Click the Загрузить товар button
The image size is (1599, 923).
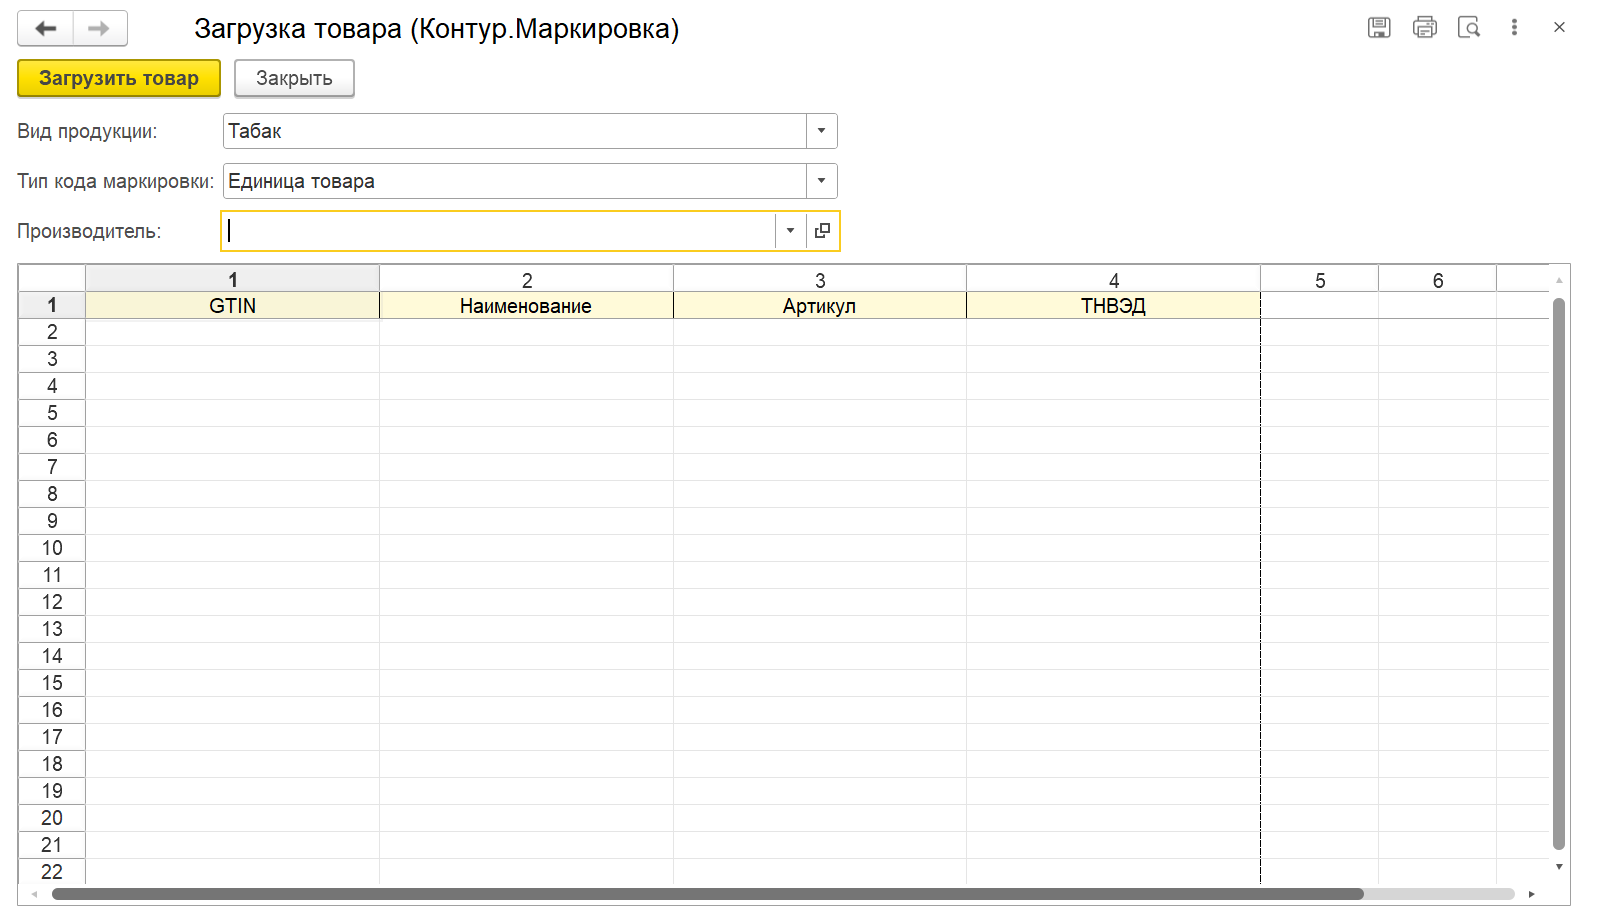coord(119,78)
